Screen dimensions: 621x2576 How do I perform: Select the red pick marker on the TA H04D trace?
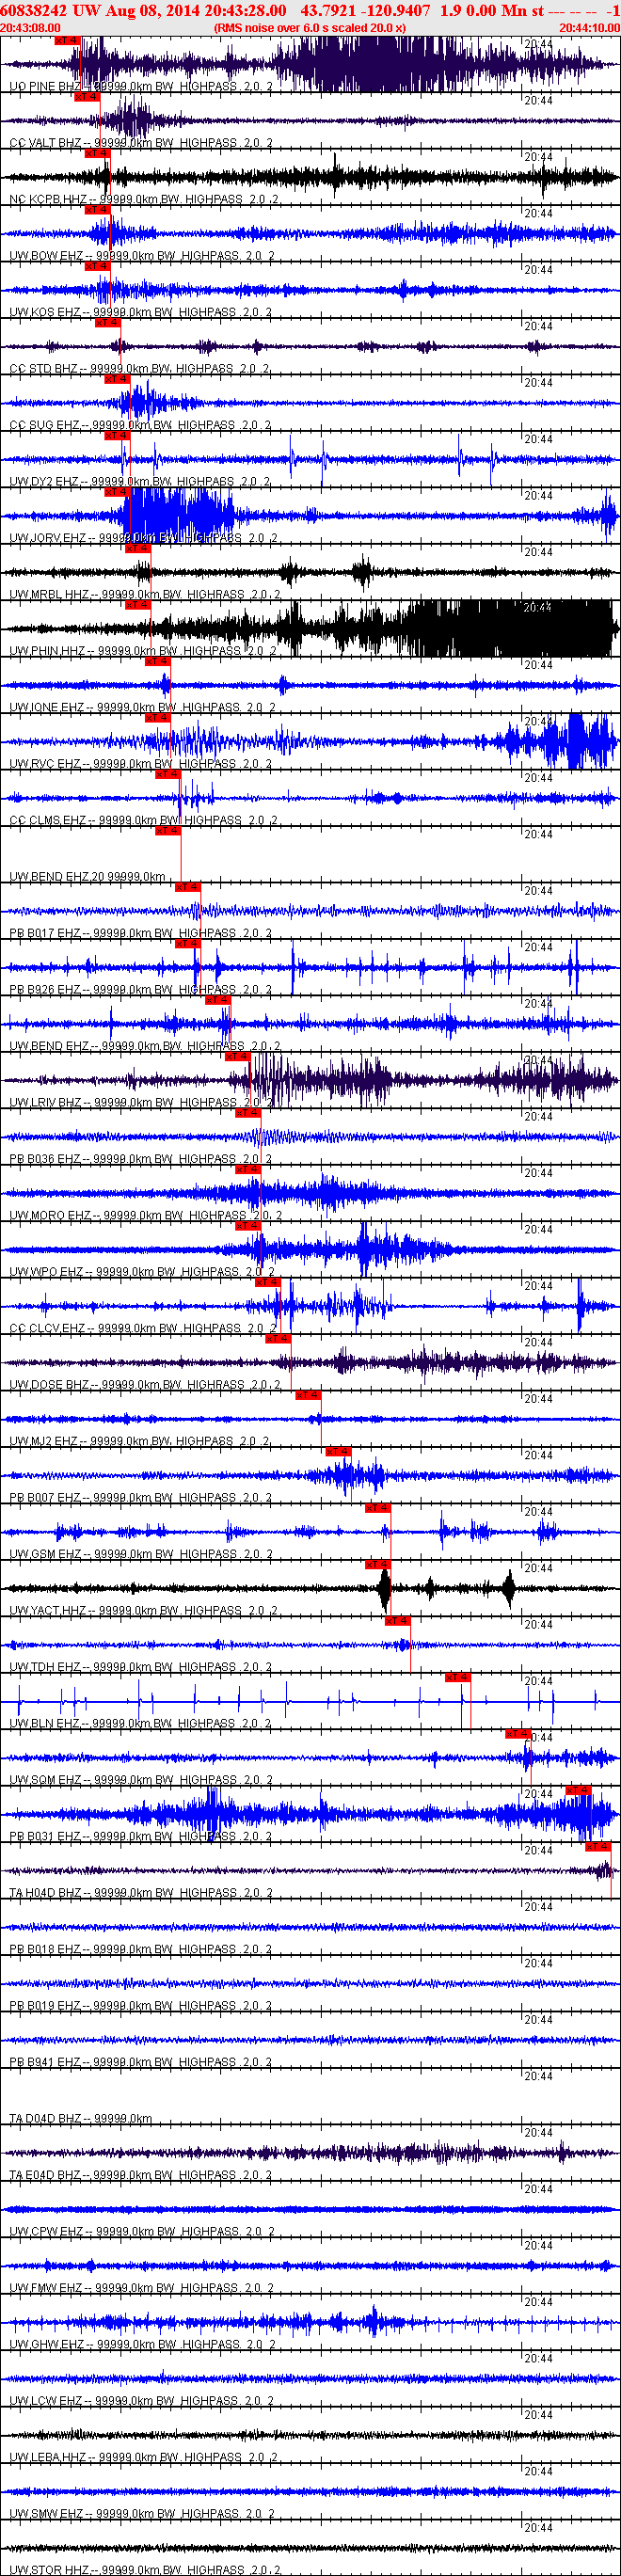click(x=597, y=1846)
